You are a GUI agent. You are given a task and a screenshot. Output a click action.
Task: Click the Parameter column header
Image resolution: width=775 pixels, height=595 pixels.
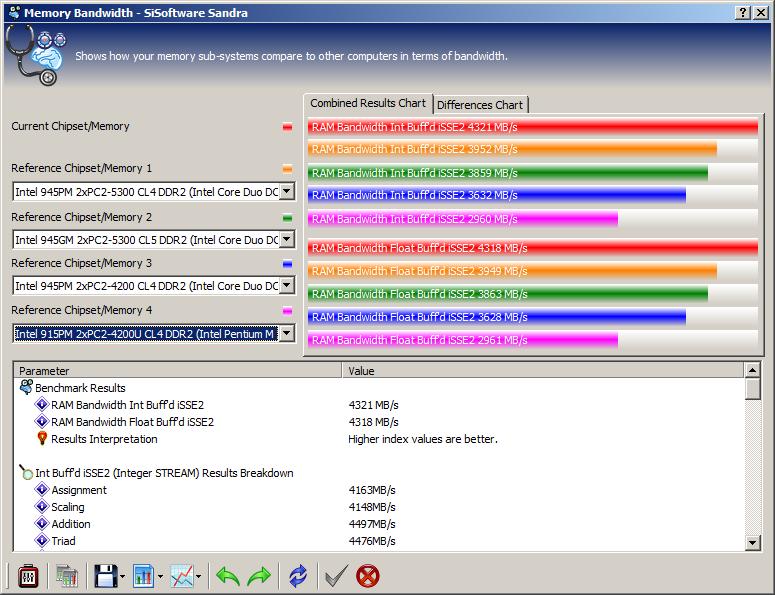click(x=178, y=371)
